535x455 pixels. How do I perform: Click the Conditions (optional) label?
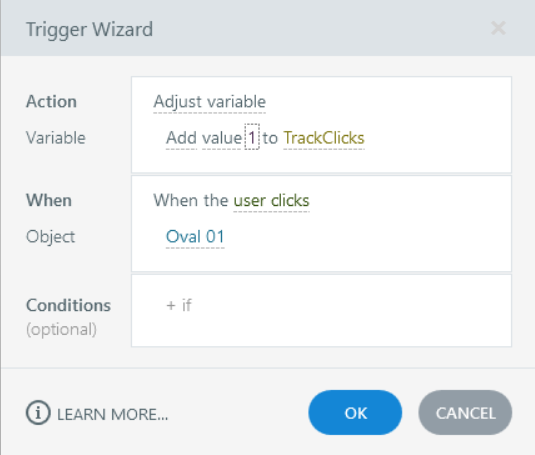click(69, 317)
